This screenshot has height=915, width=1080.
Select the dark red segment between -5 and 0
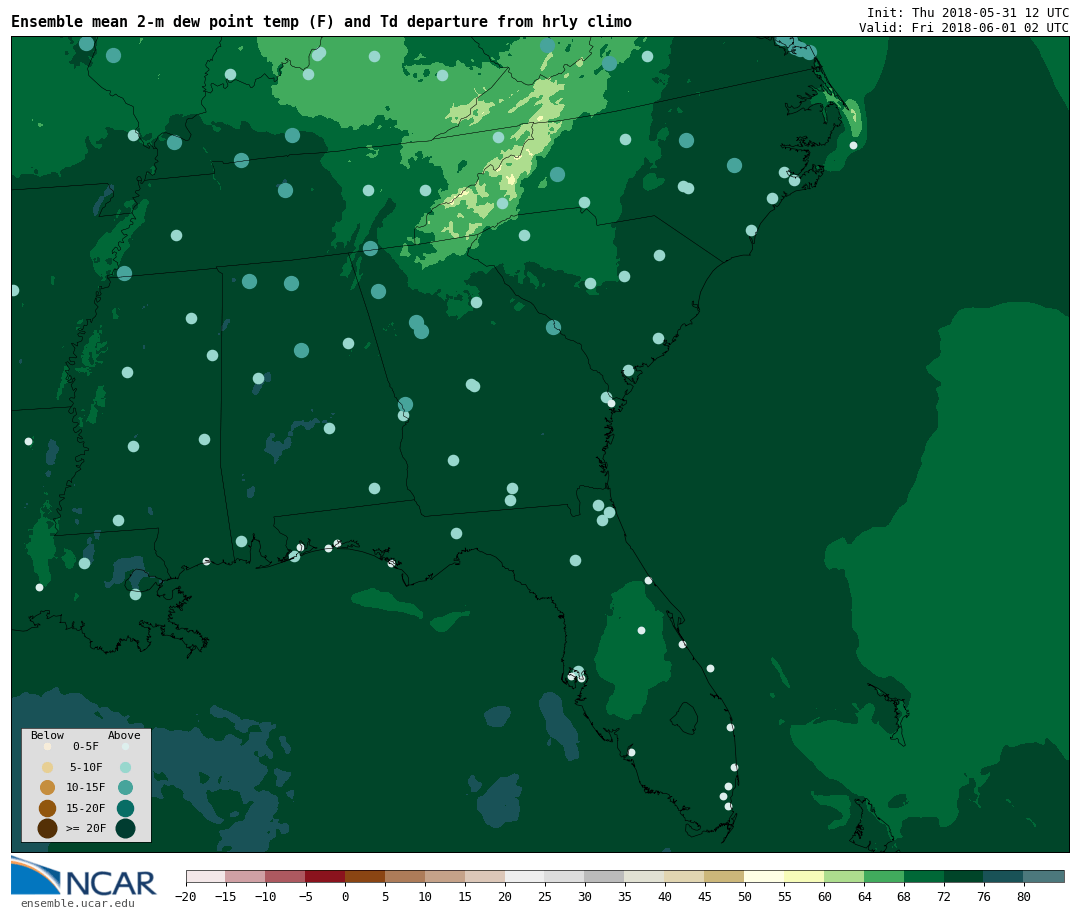326,876
